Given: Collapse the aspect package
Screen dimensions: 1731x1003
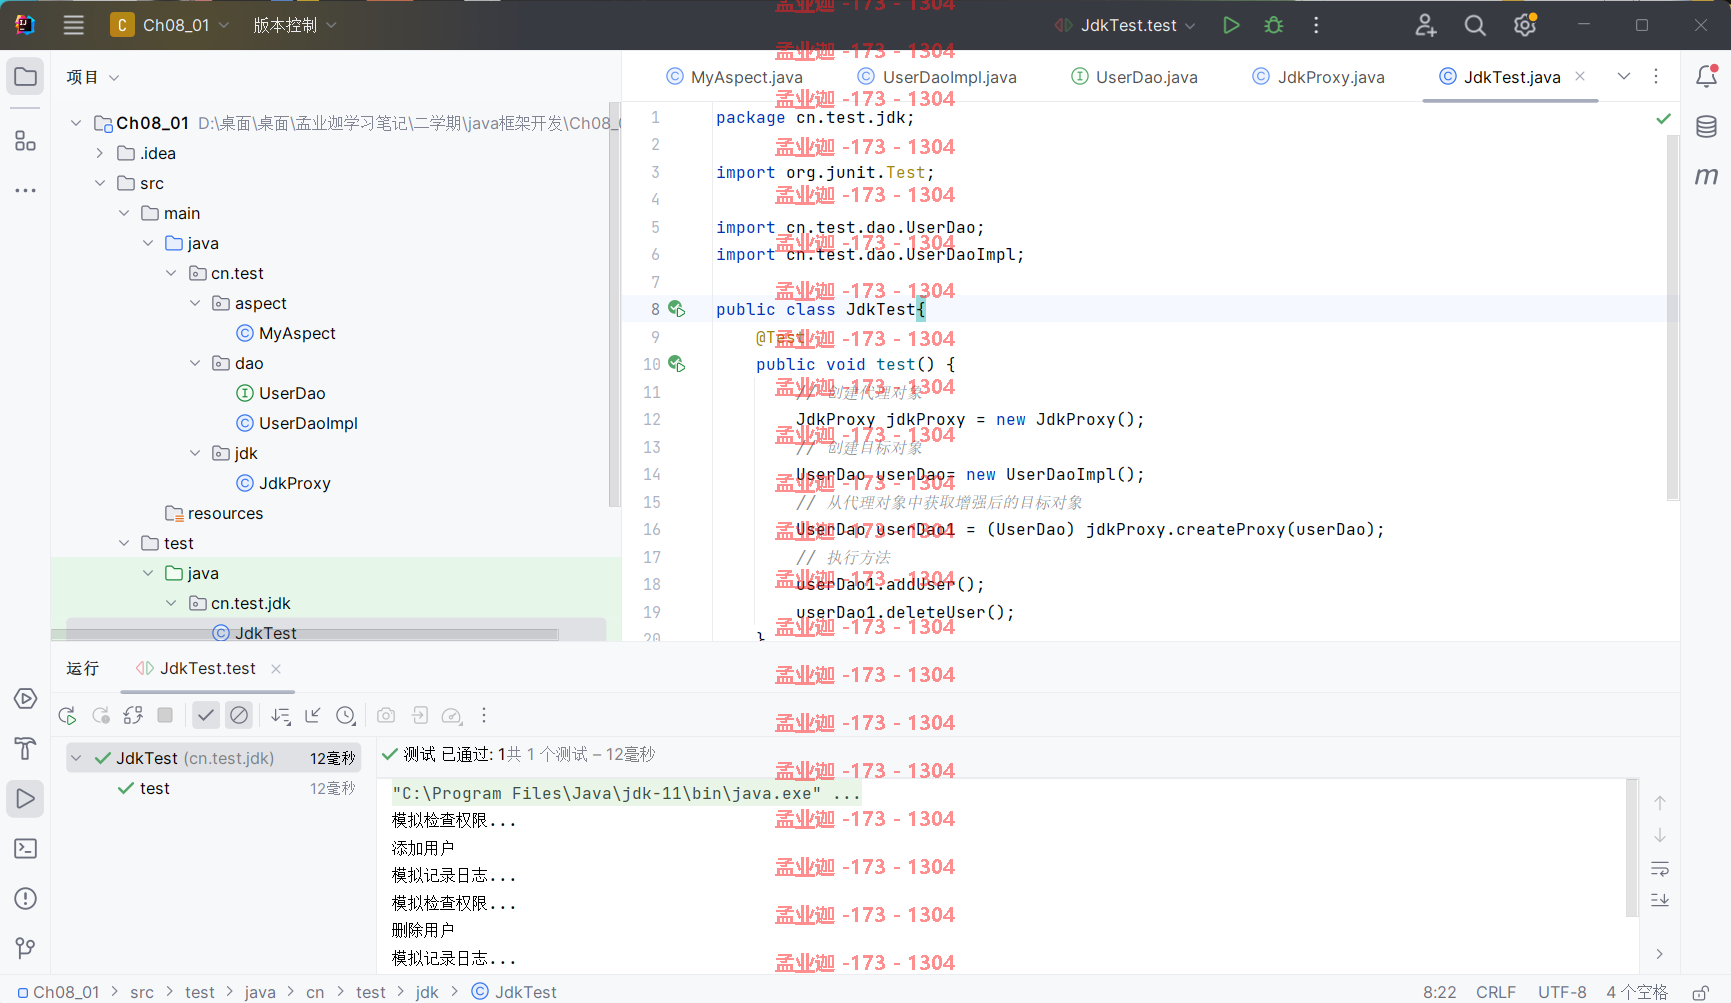Looking at the screenshot, I should [x=195, y=303].
